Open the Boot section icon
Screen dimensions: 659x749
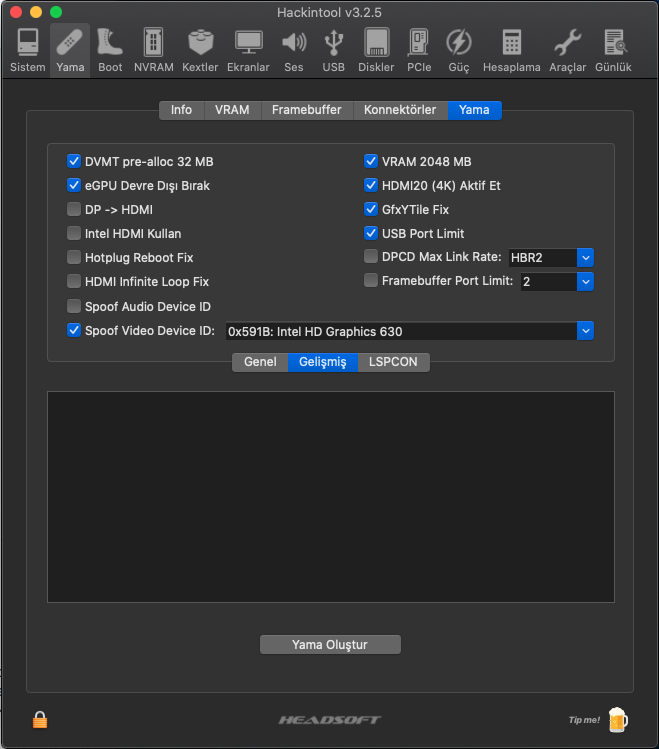110,50
